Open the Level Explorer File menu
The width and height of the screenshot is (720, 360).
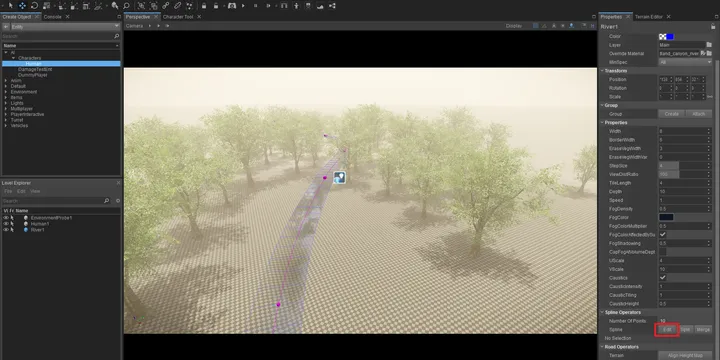[7, 191]
